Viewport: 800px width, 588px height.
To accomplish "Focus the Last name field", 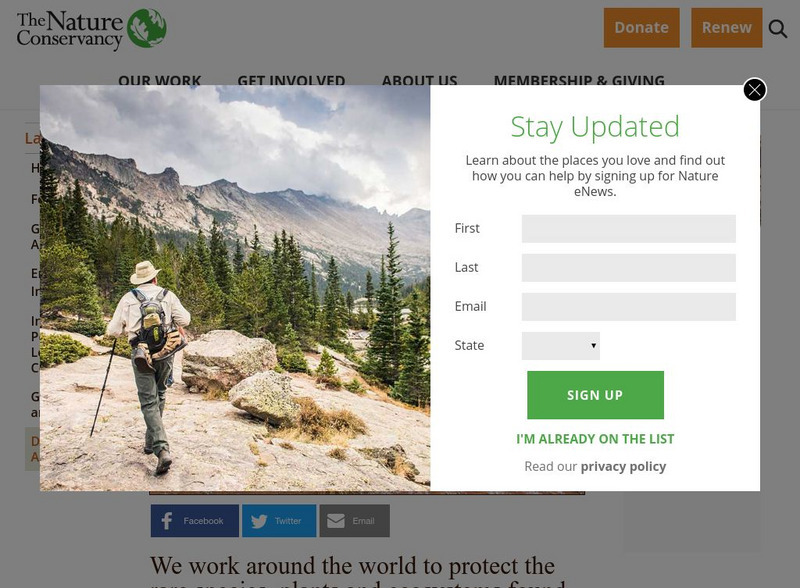I will (x=629, y=267).
